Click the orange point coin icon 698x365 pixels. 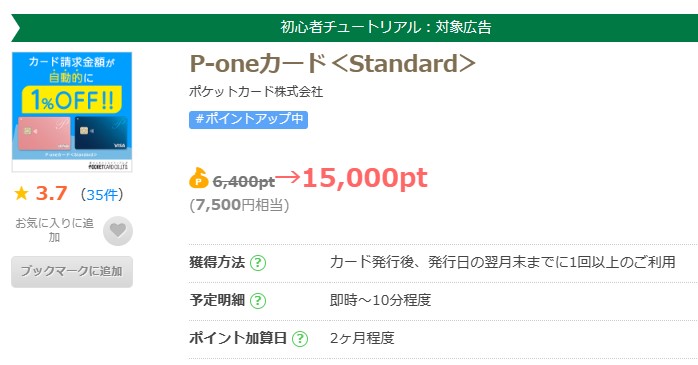[199, 178]
